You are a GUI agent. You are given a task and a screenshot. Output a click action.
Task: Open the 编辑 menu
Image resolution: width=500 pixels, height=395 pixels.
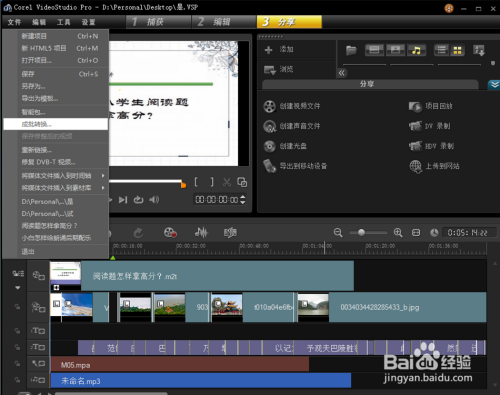pos(39,22)
